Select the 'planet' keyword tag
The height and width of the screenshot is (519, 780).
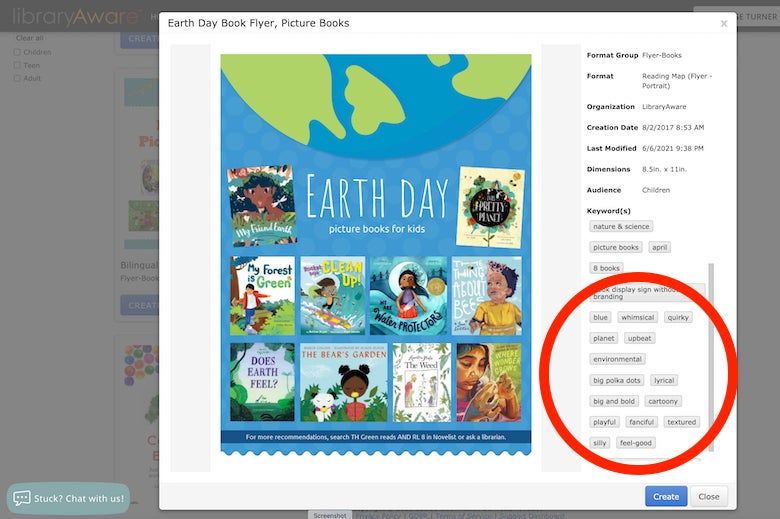click(x=603, y=338)
